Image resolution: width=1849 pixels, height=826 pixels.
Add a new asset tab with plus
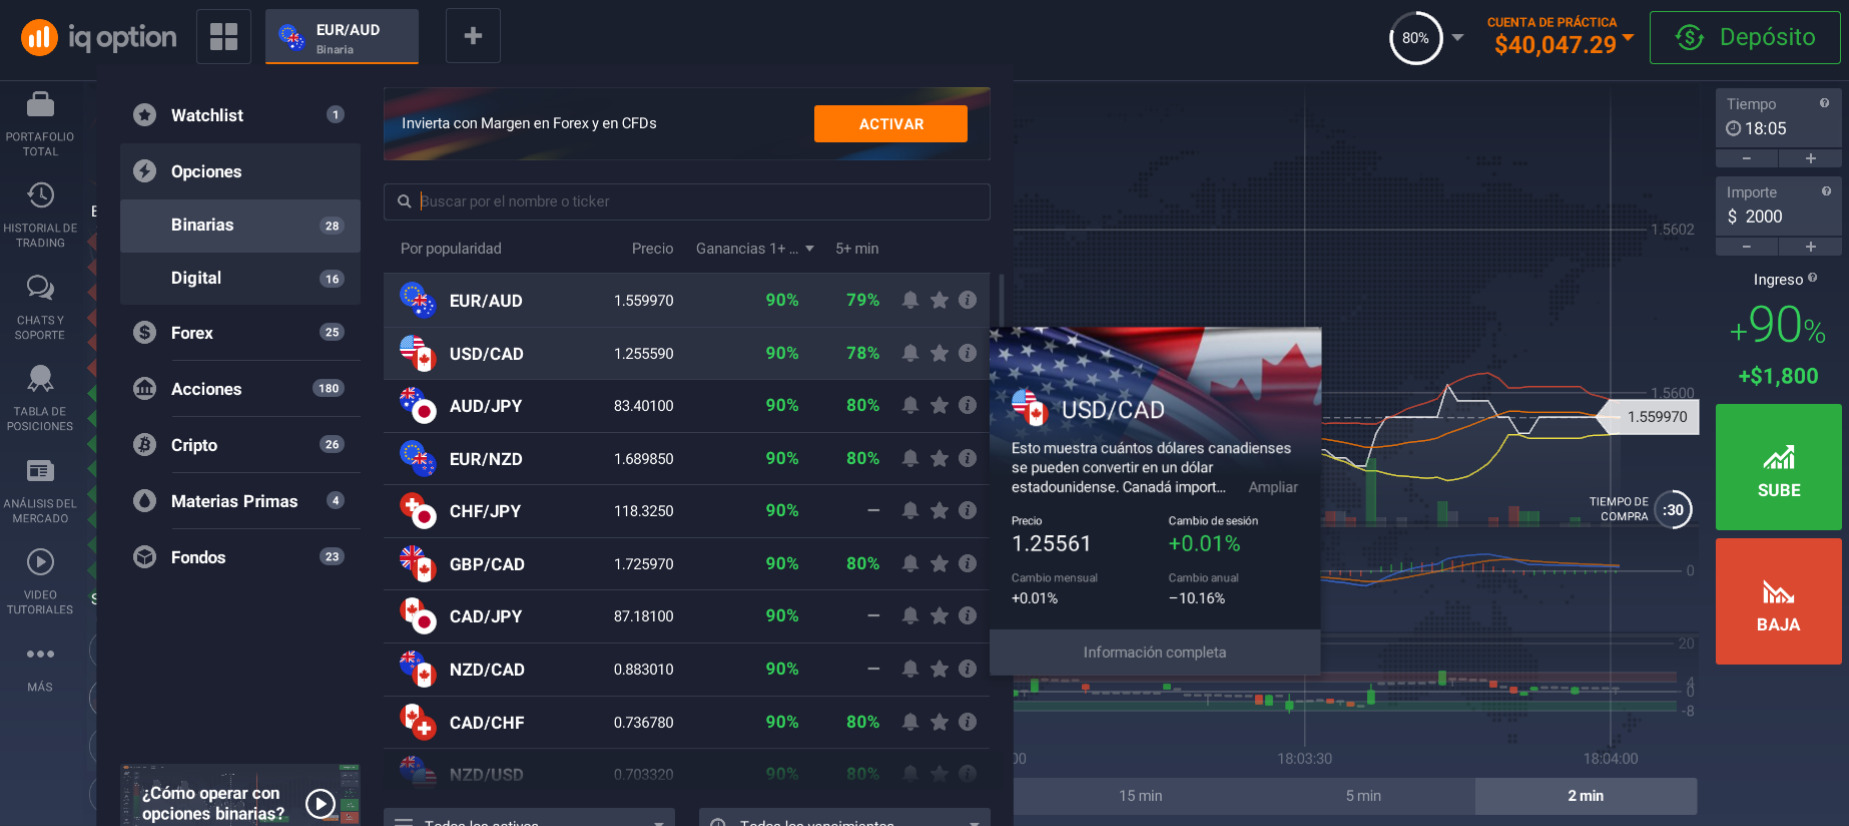[473, 36]
